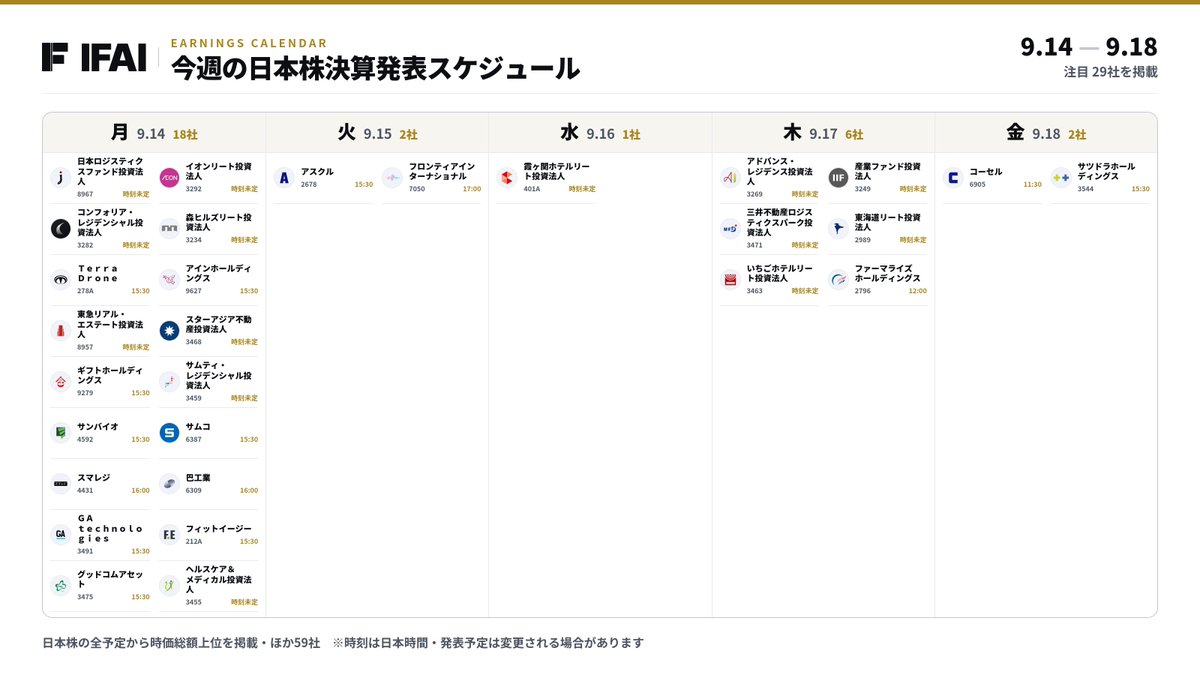This screenshot has height=675, width=1200.
Task: Select the 水 9.16 column header
Action: click(x=600, y=133)
